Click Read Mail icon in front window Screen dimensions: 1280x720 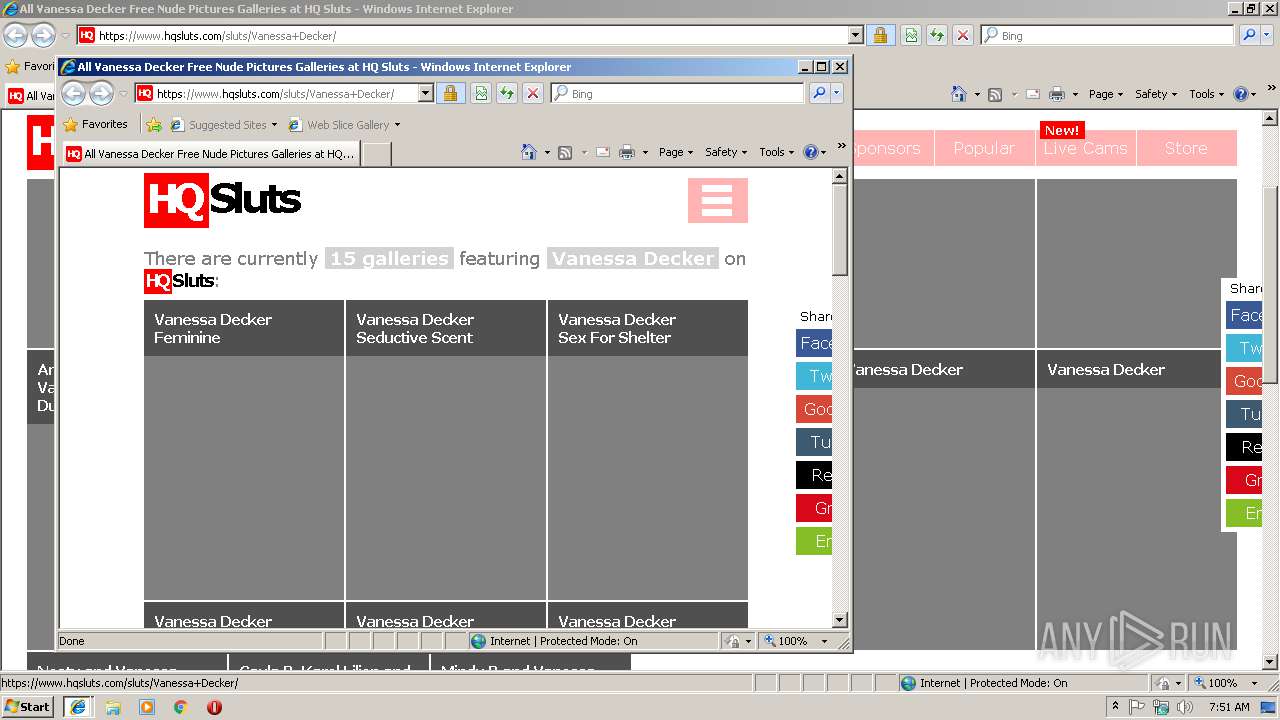[x=603, y=152]
